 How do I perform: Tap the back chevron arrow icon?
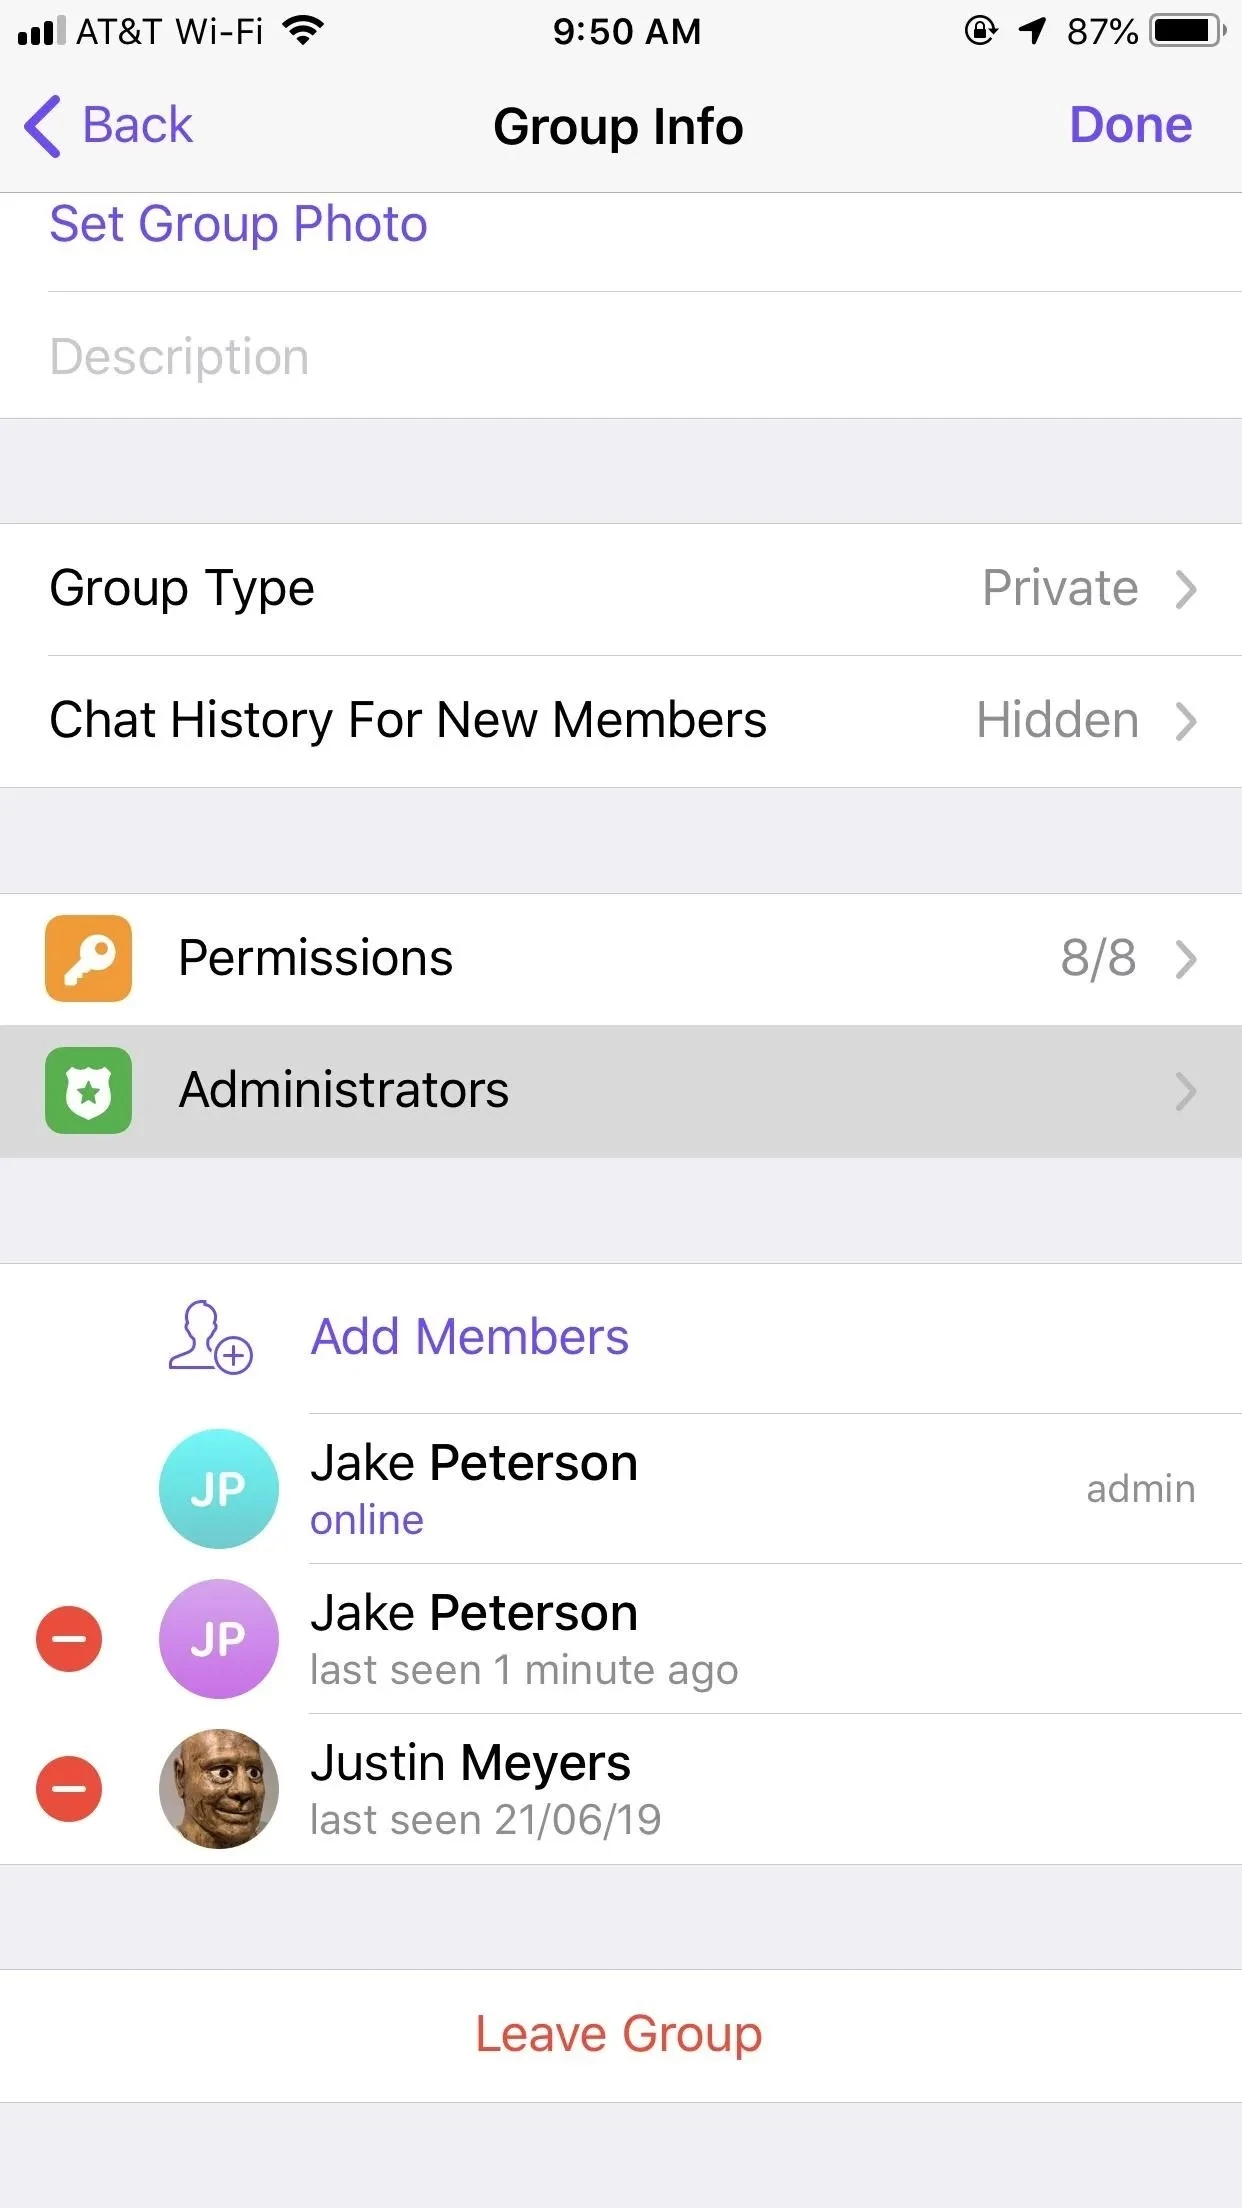click(43, 126)
